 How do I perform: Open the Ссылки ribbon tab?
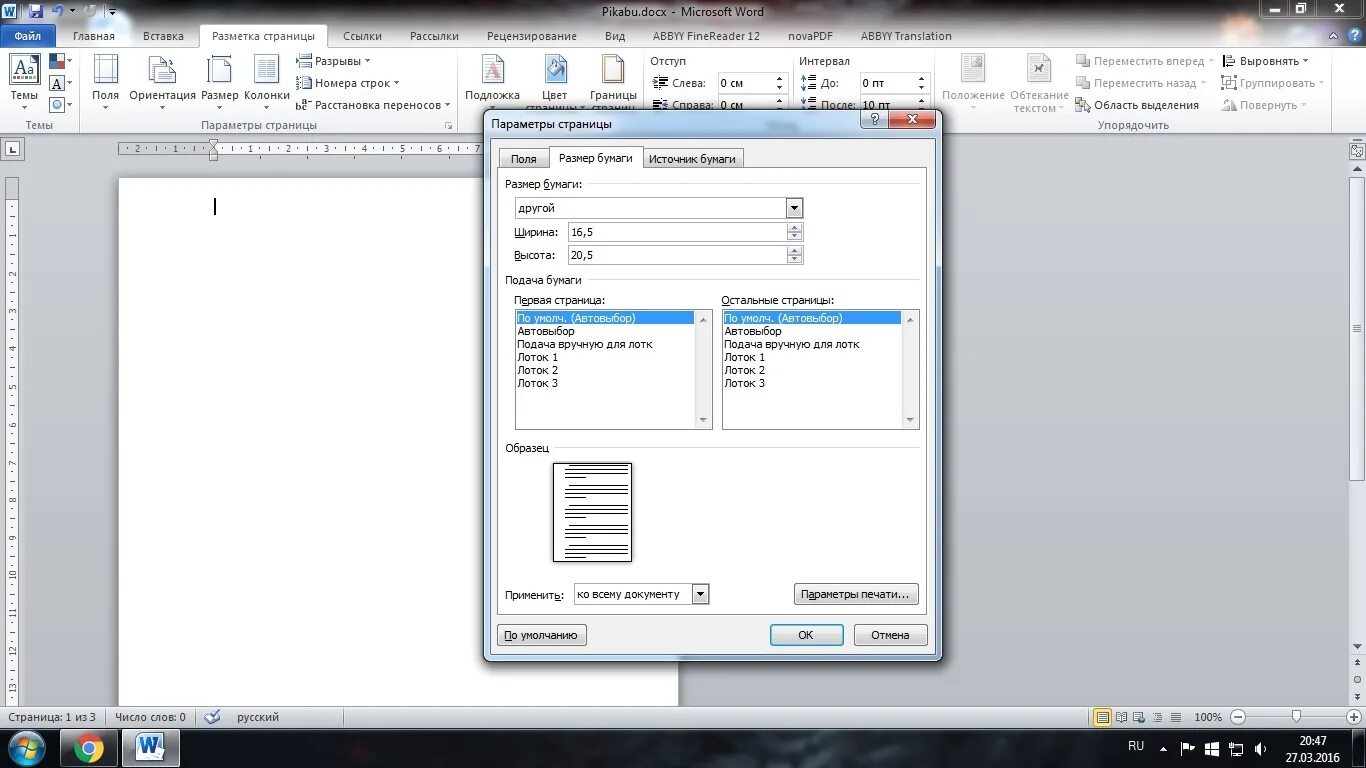[362, 36]
